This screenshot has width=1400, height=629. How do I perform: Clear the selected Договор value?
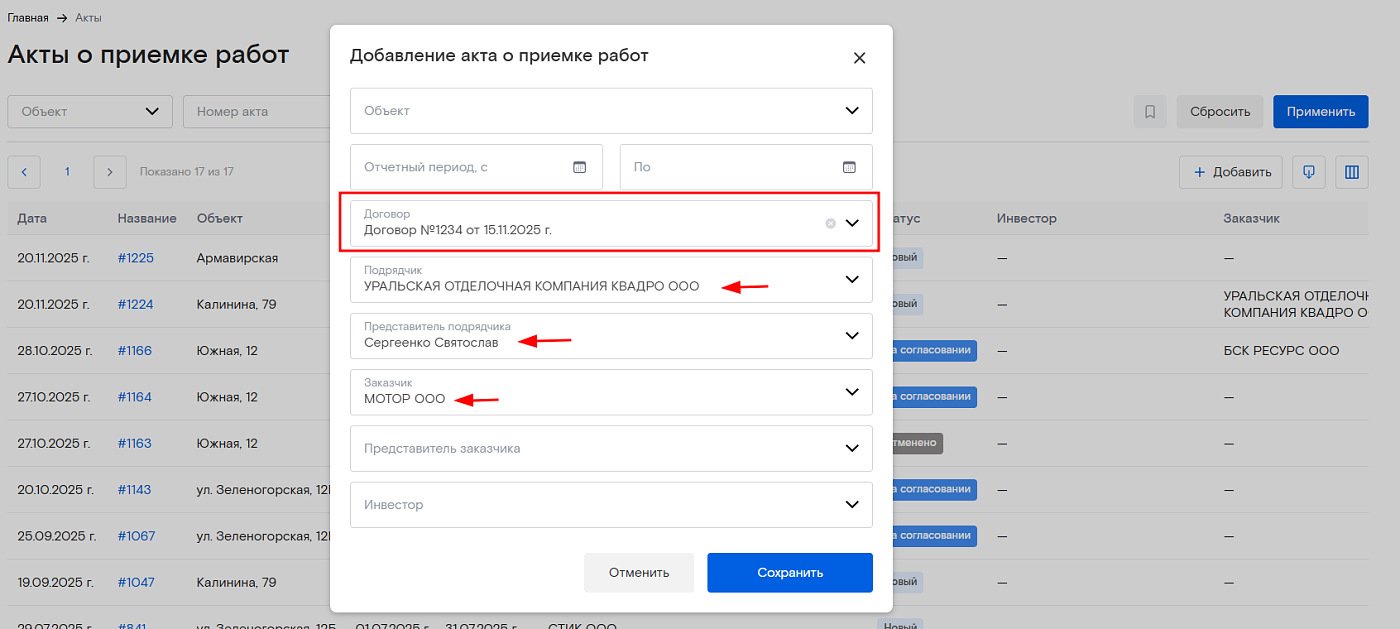pos(830,223)
